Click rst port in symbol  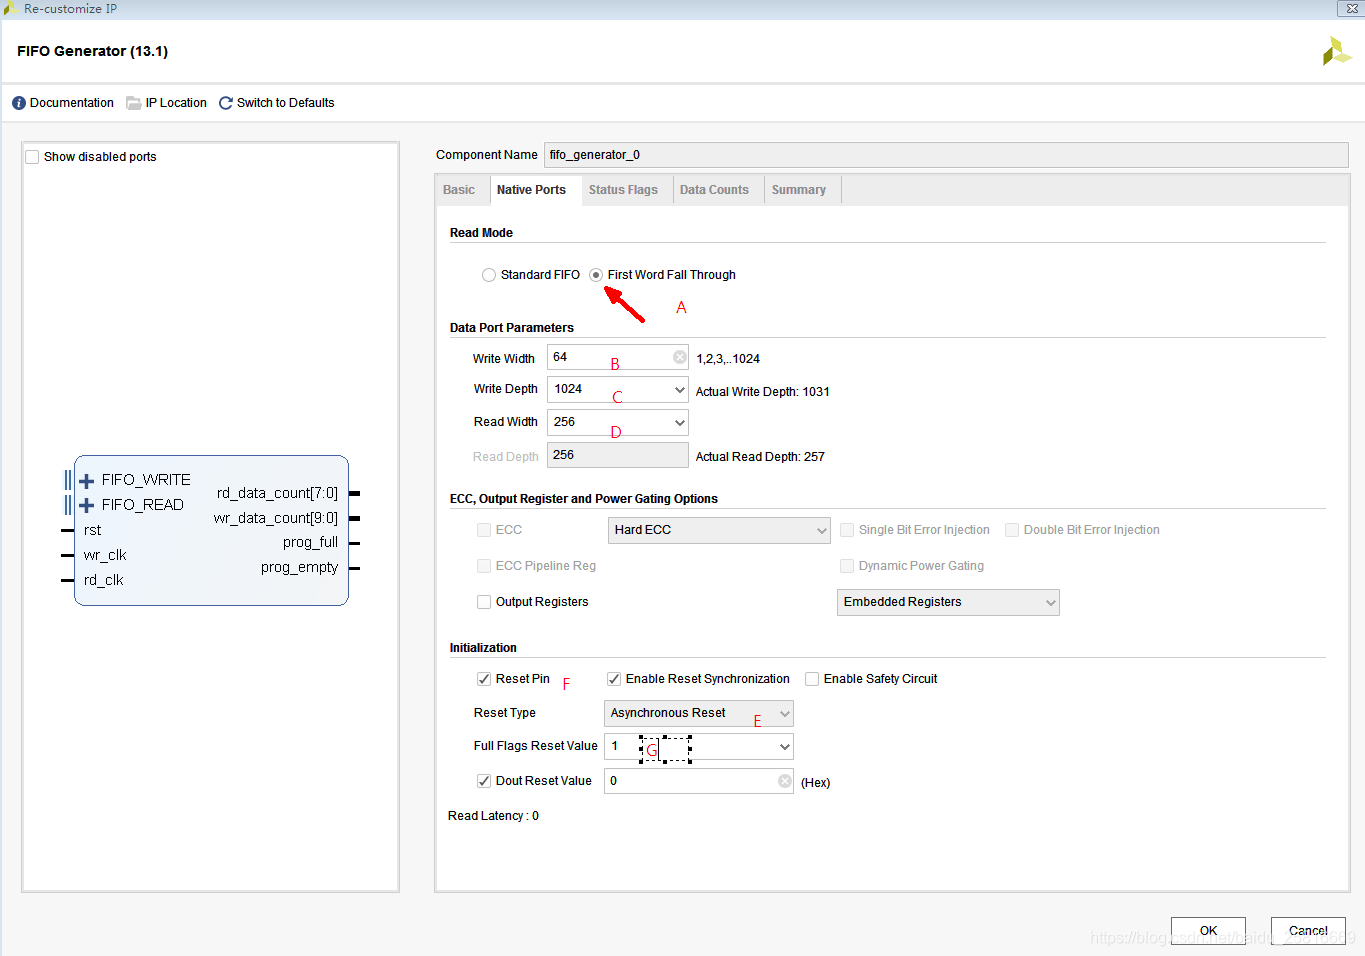(x=92, y=530)
